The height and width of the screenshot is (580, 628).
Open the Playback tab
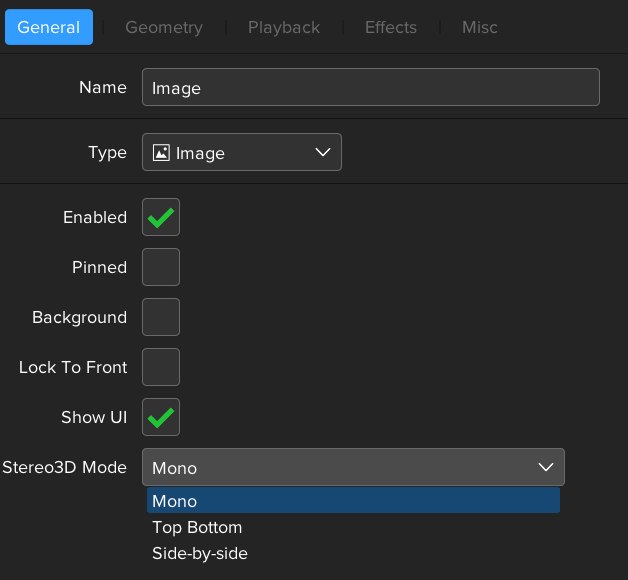point(282,27)
